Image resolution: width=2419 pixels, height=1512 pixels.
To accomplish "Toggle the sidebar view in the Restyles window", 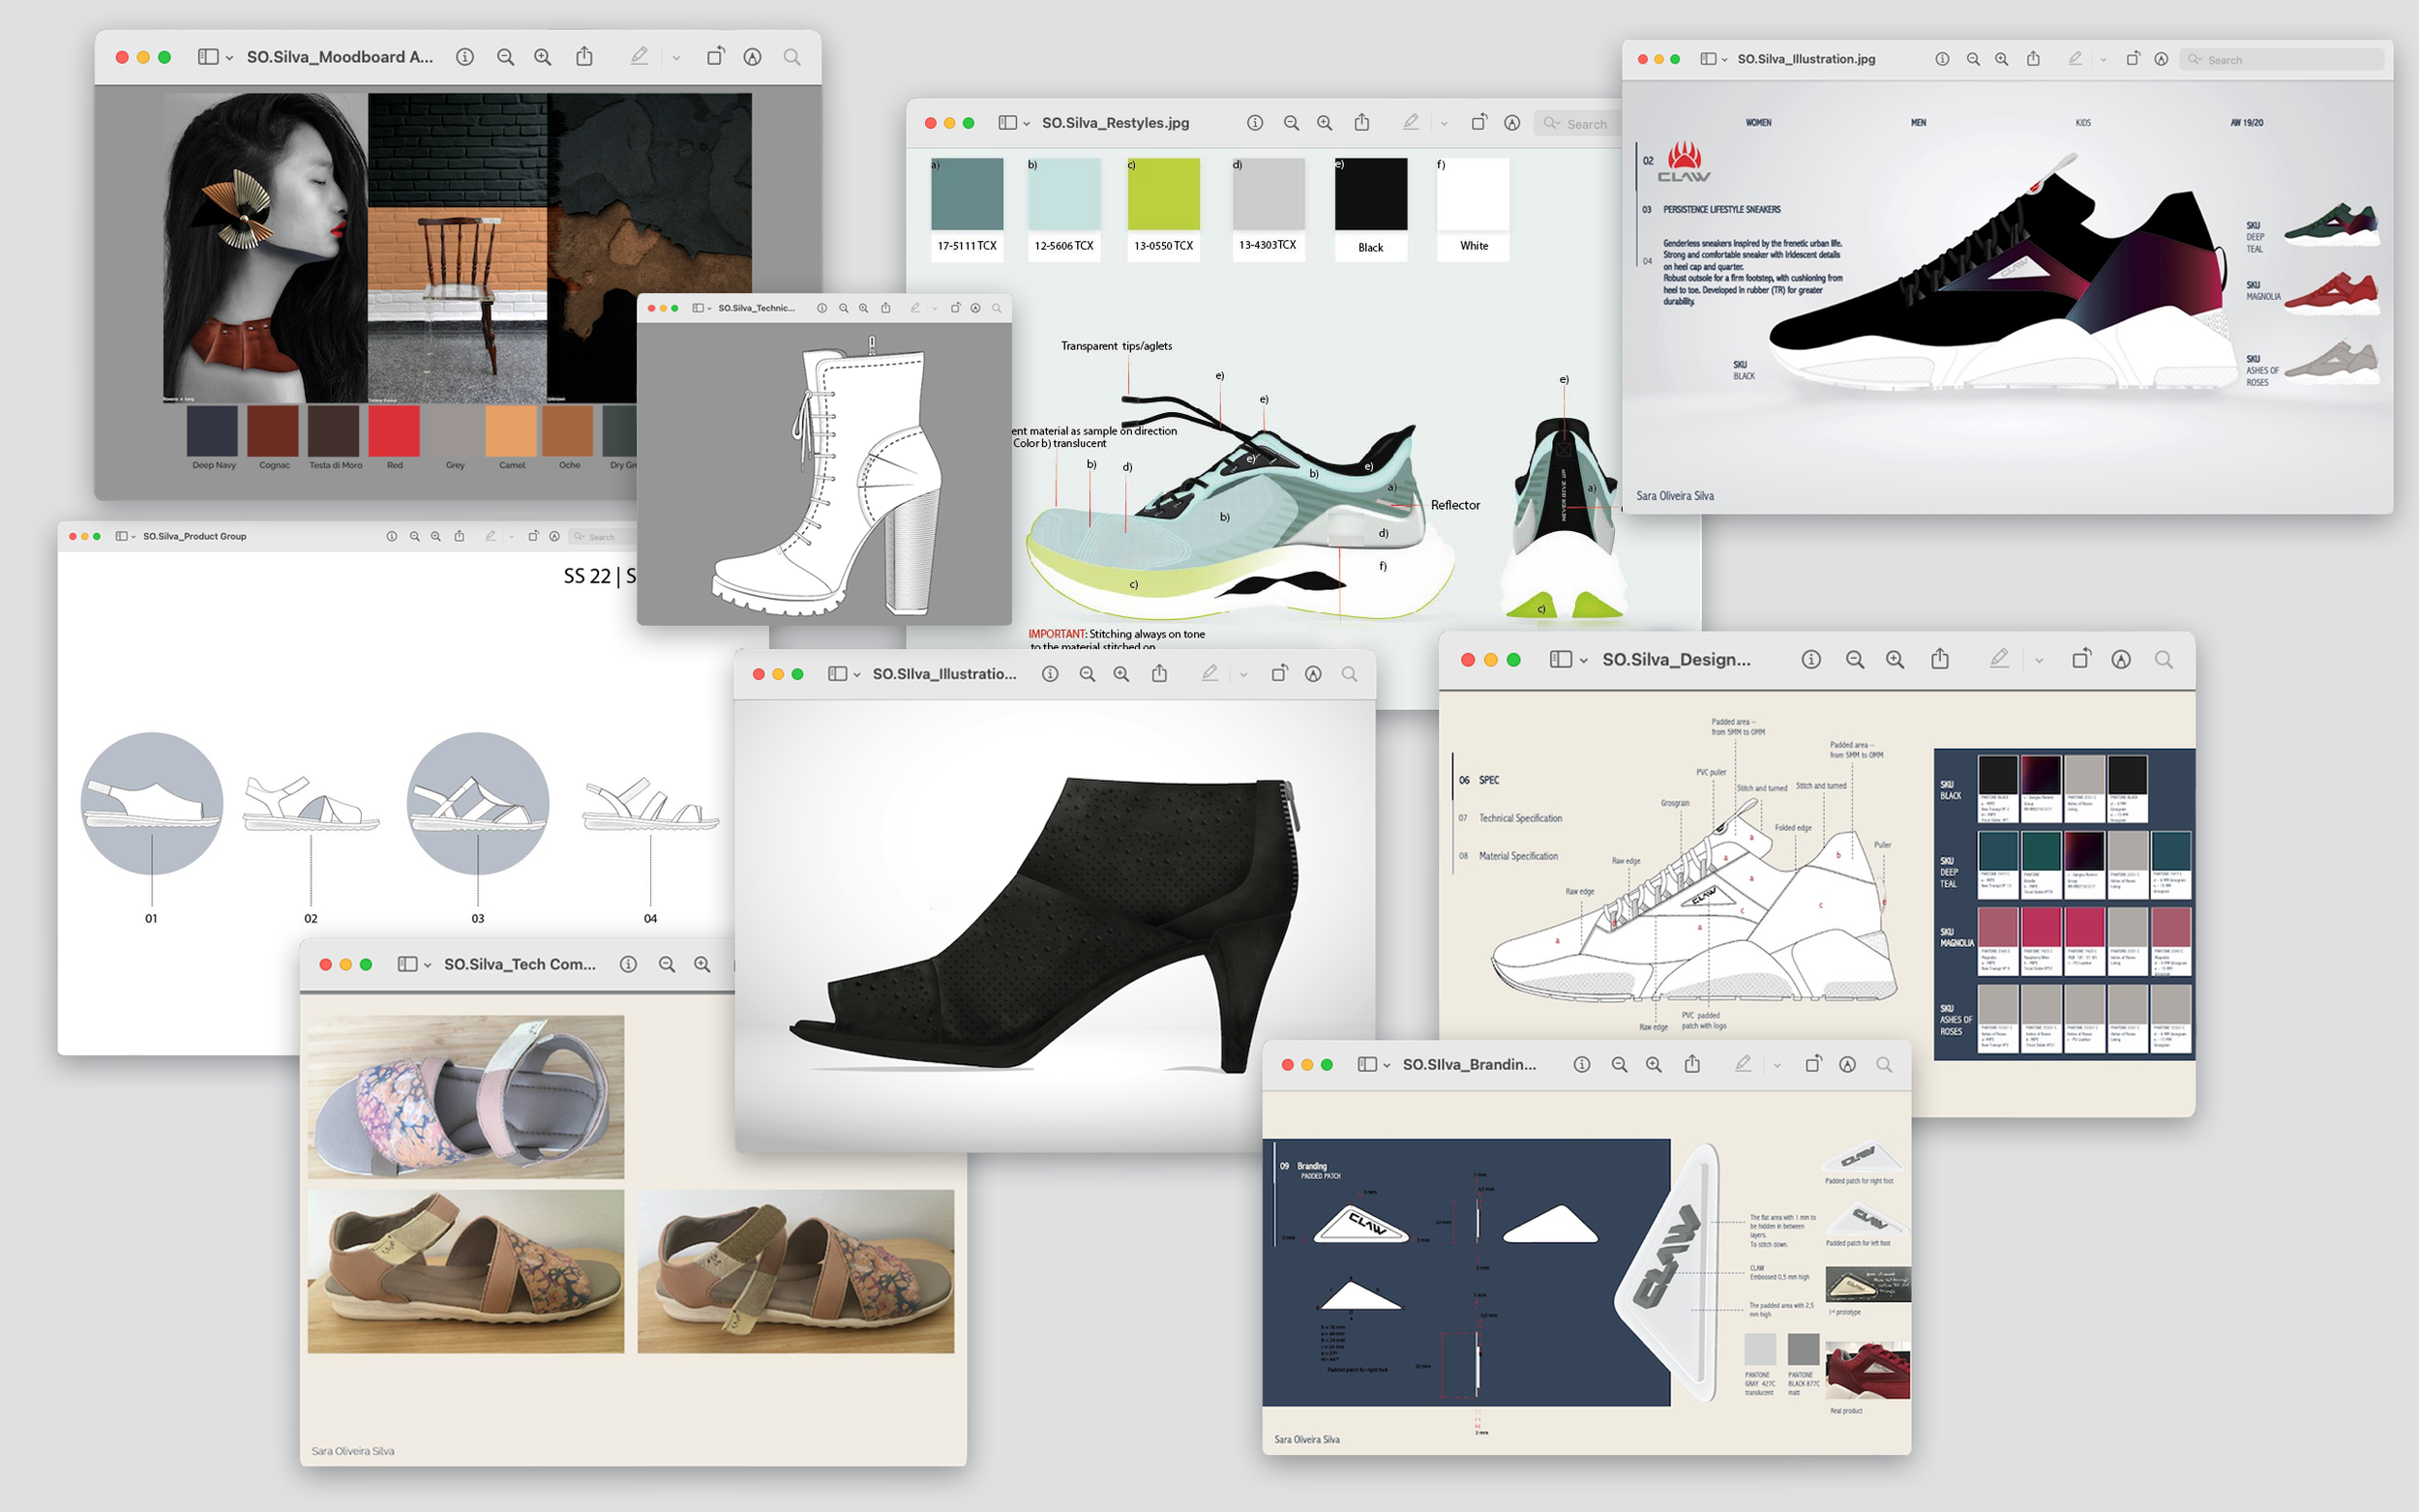I will click(1007, 123).
